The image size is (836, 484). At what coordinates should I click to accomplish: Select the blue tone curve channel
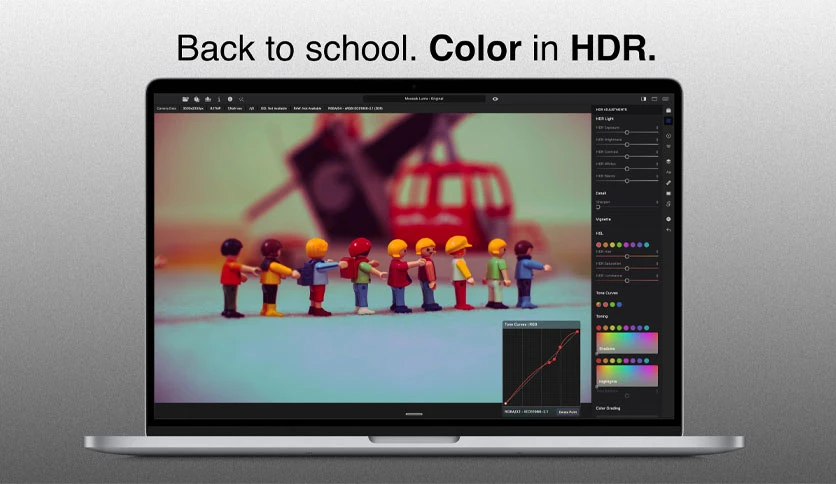pyautogui.click(x=619, y=305)
